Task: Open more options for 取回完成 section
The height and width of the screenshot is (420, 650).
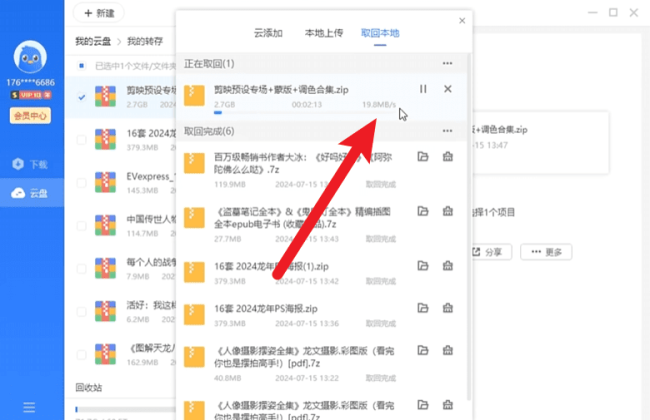Action: coord(447,131)
